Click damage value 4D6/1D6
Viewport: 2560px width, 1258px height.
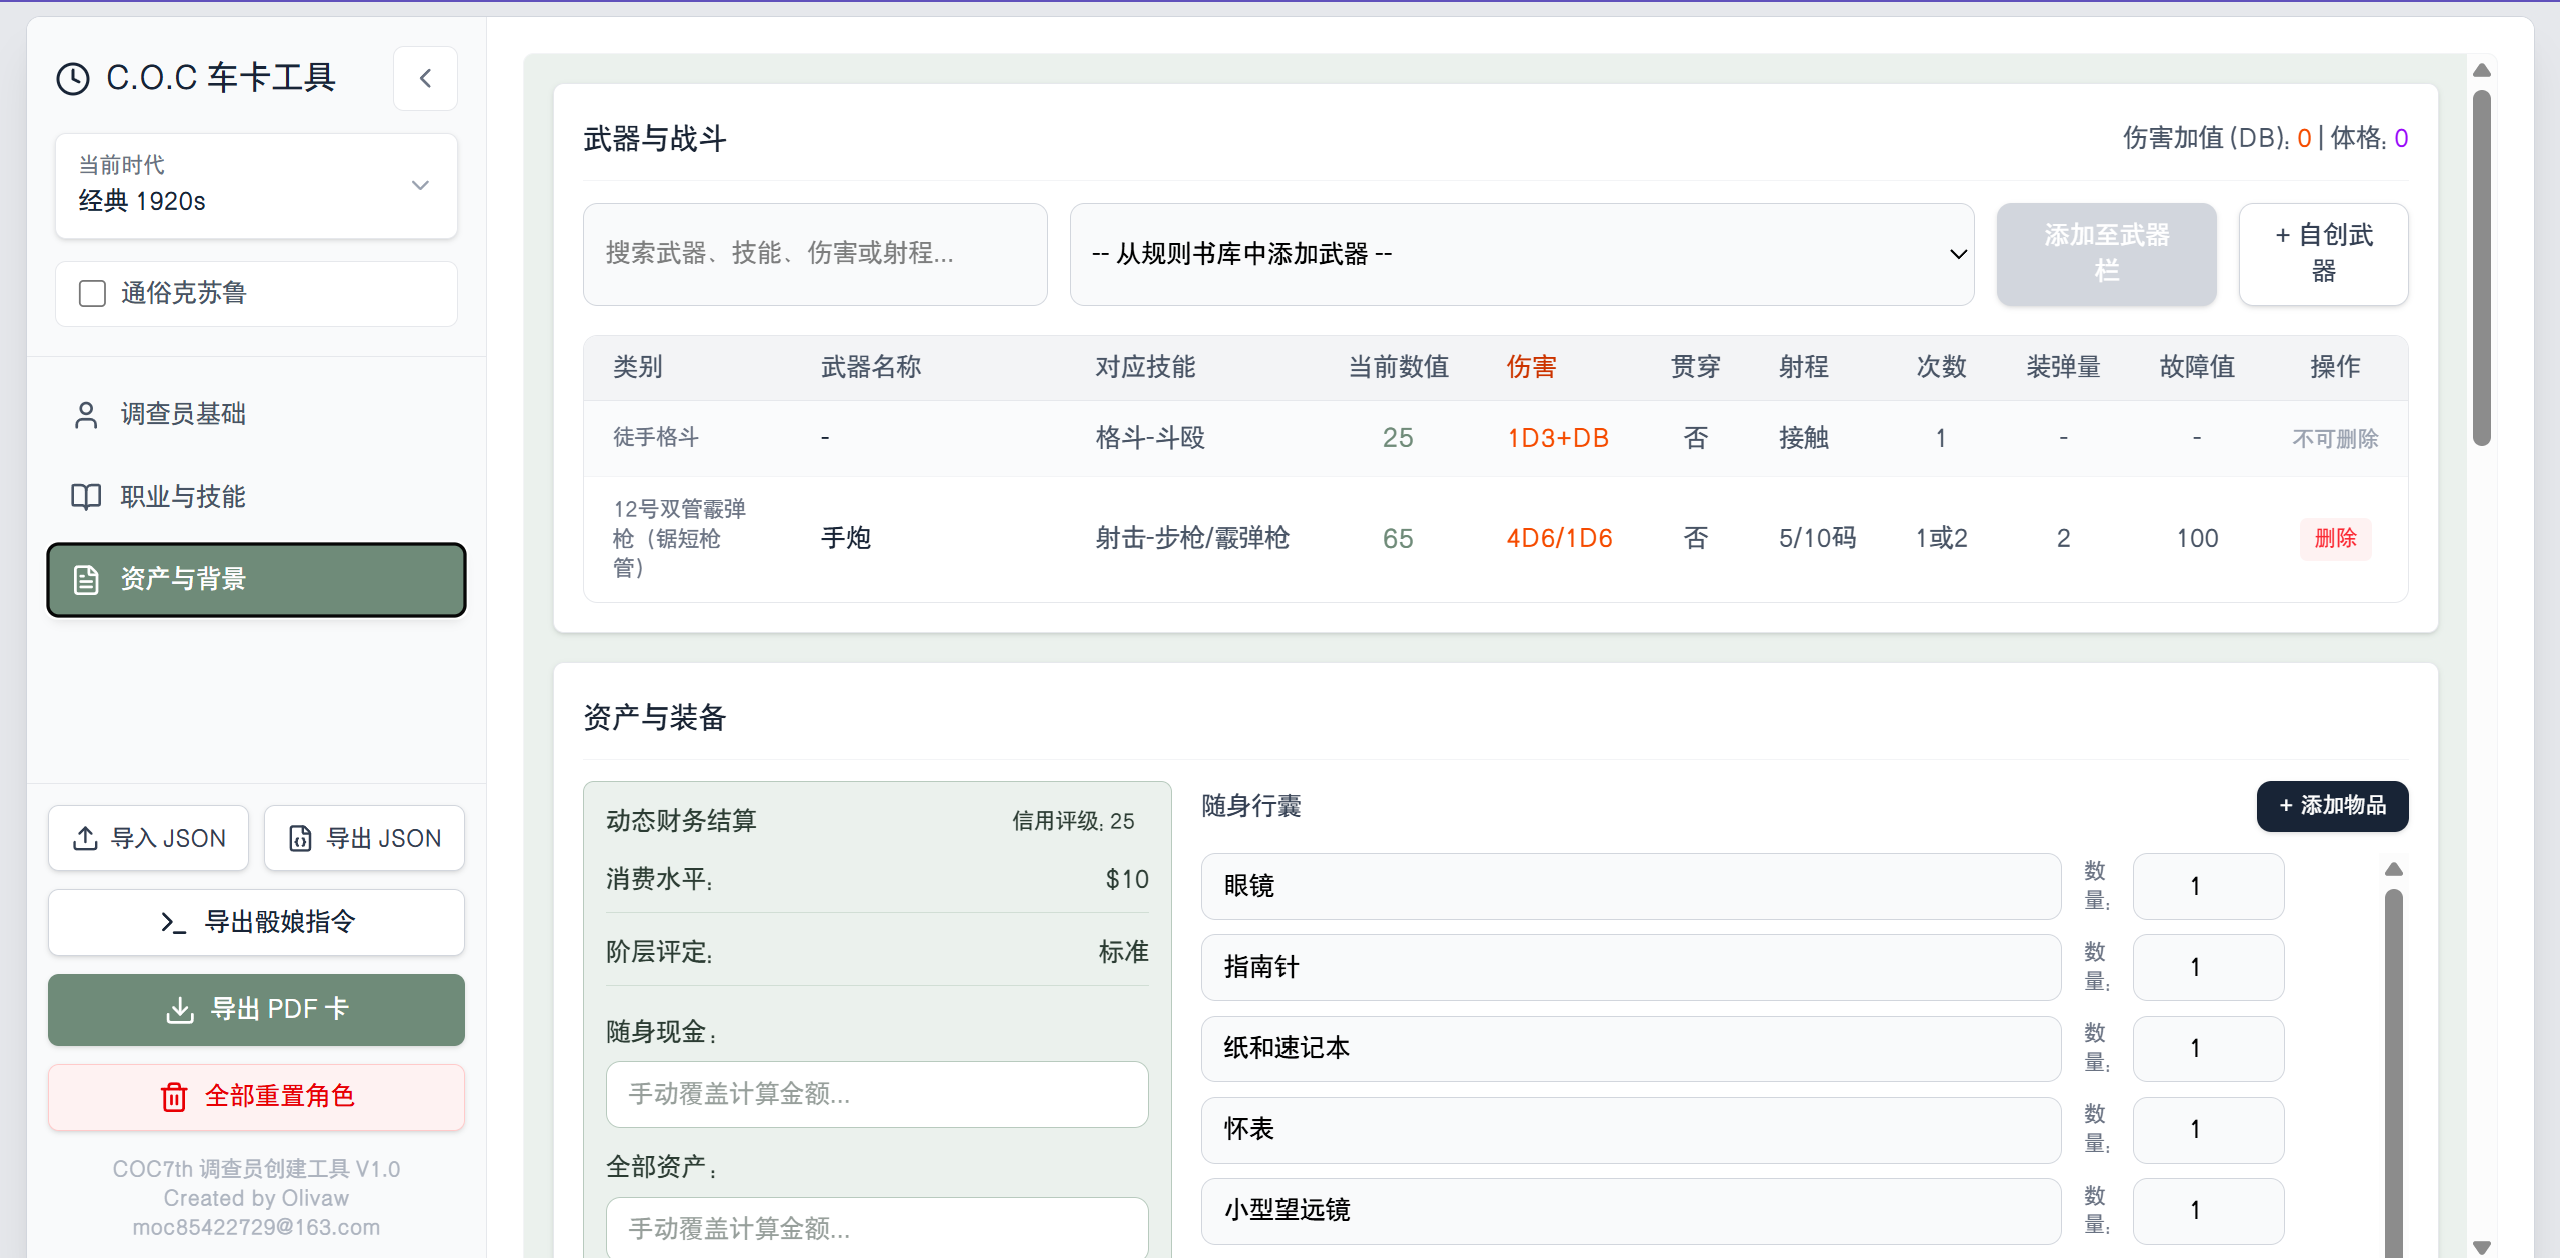tap(1559, 538)
